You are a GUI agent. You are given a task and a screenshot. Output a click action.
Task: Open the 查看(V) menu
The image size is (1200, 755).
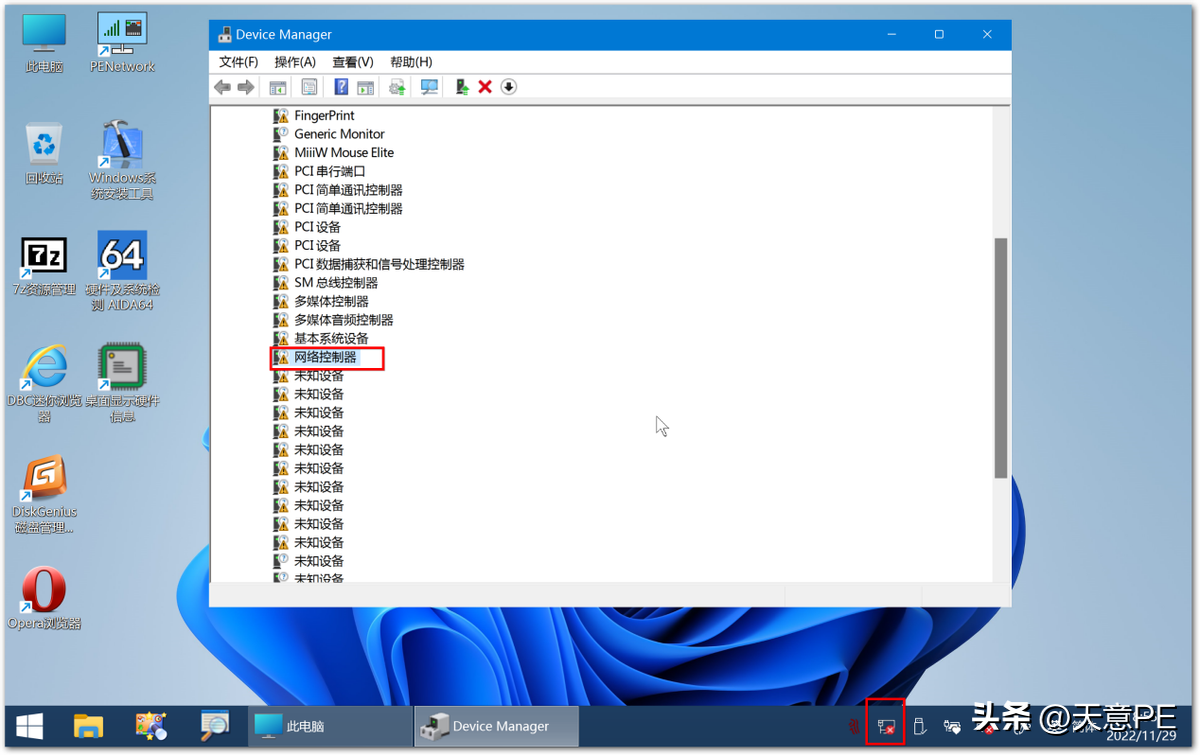(x=353, y=62)
